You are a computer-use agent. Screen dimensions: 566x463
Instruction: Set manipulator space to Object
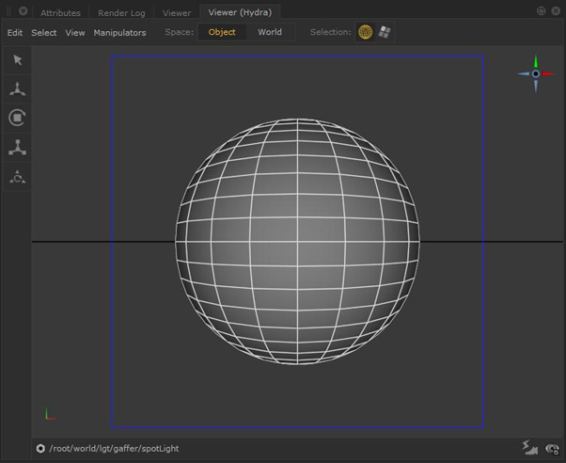click(222, 32)
